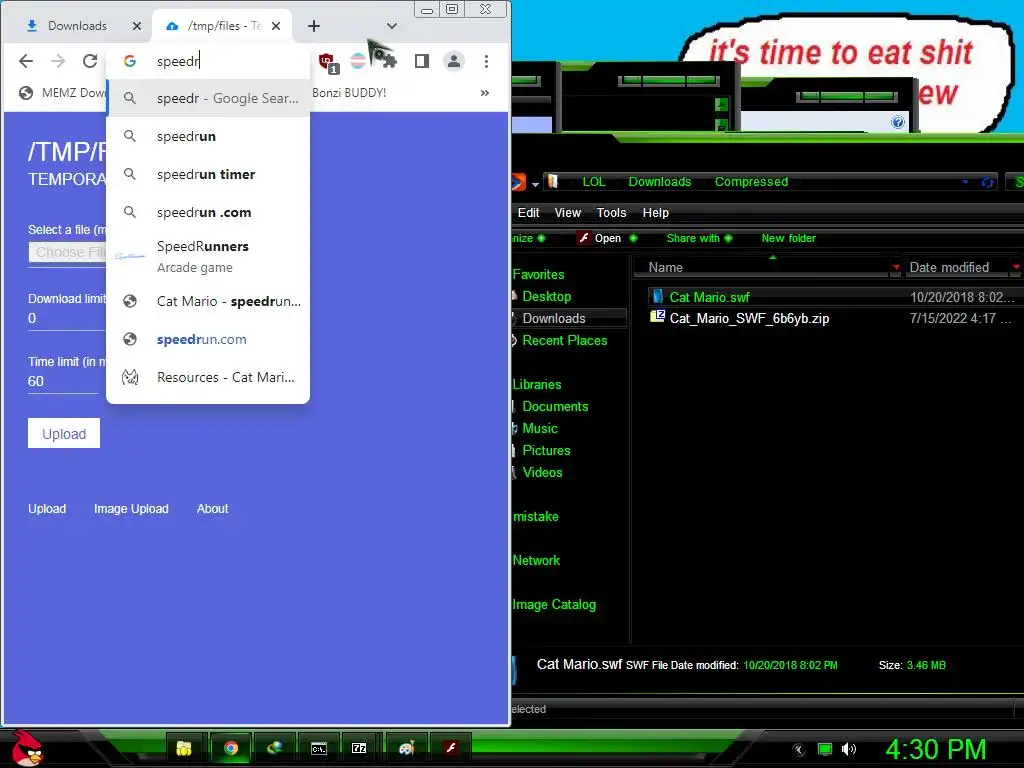Open the Help menu in Explorer
Screen dimensions: 1024x768
pyautogui.click(x=655, y=212)
